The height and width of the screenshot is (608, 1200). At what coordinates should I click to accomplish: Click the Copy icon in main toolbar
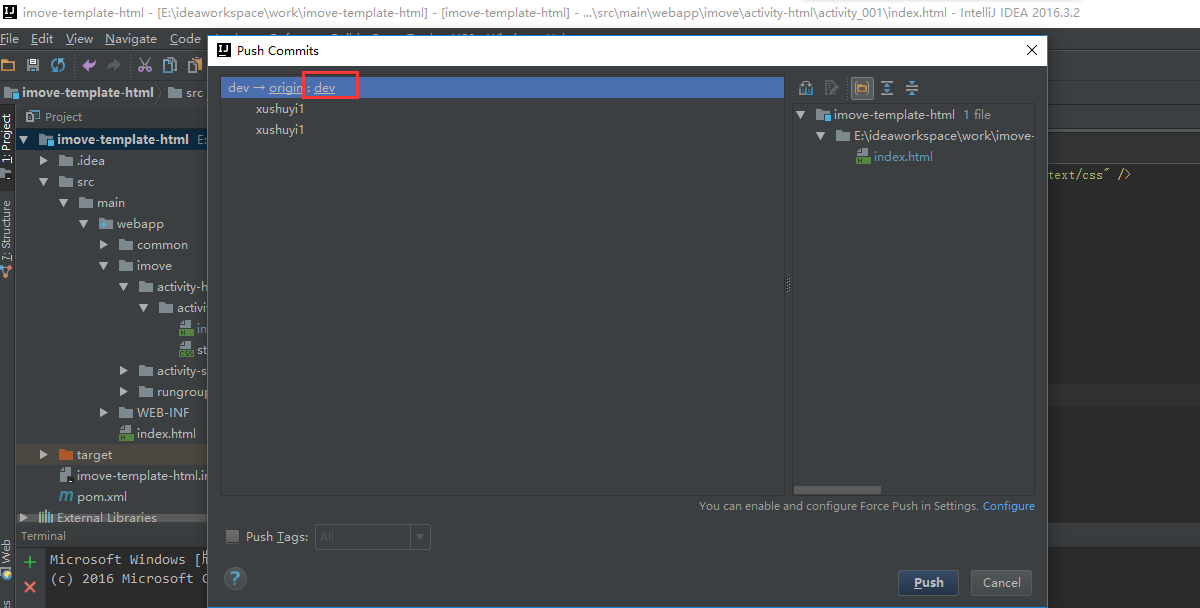pos(169,65)
